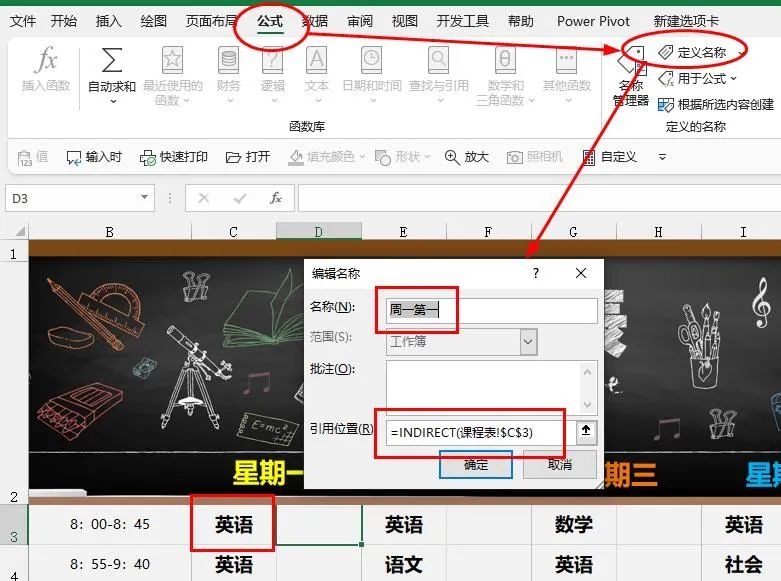Click the Zoom In magnifier icon
The height and width of the screenshot is (581, 781).
pyautogui.click(x=452, y=158)
